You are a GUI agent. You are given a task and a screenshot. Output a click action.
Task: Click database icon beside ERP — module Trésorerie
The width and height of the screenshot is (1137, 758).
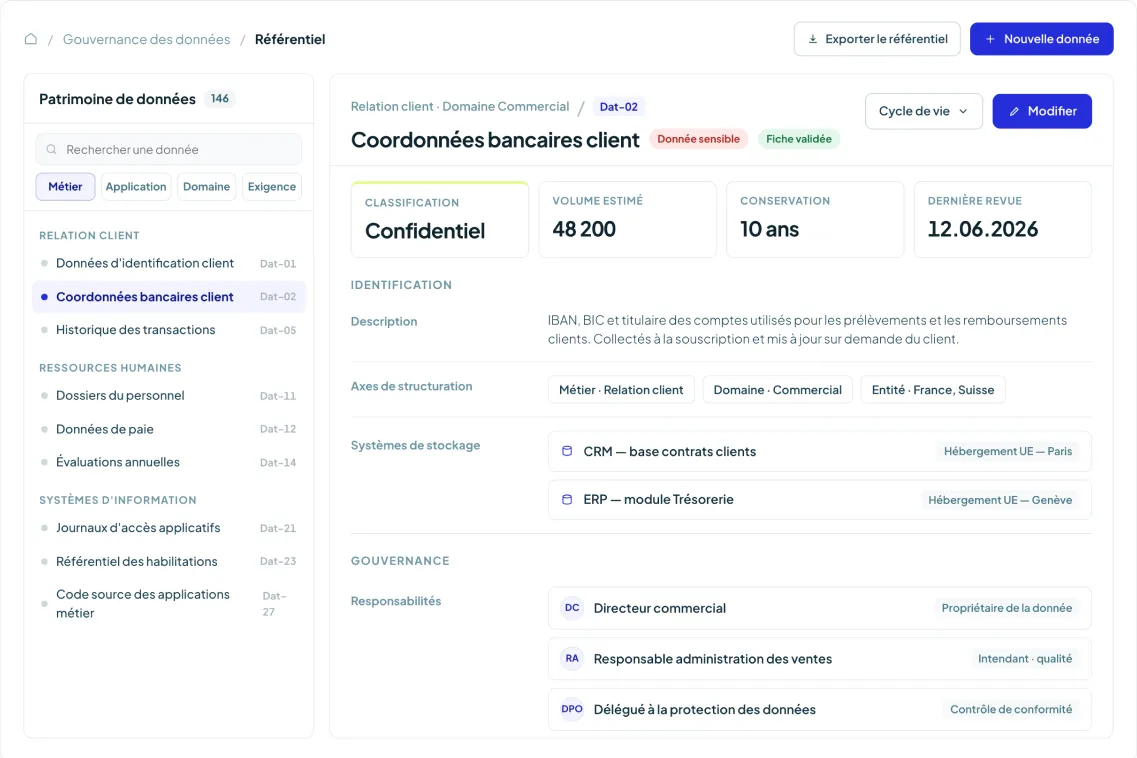click(x=567, y=499)
